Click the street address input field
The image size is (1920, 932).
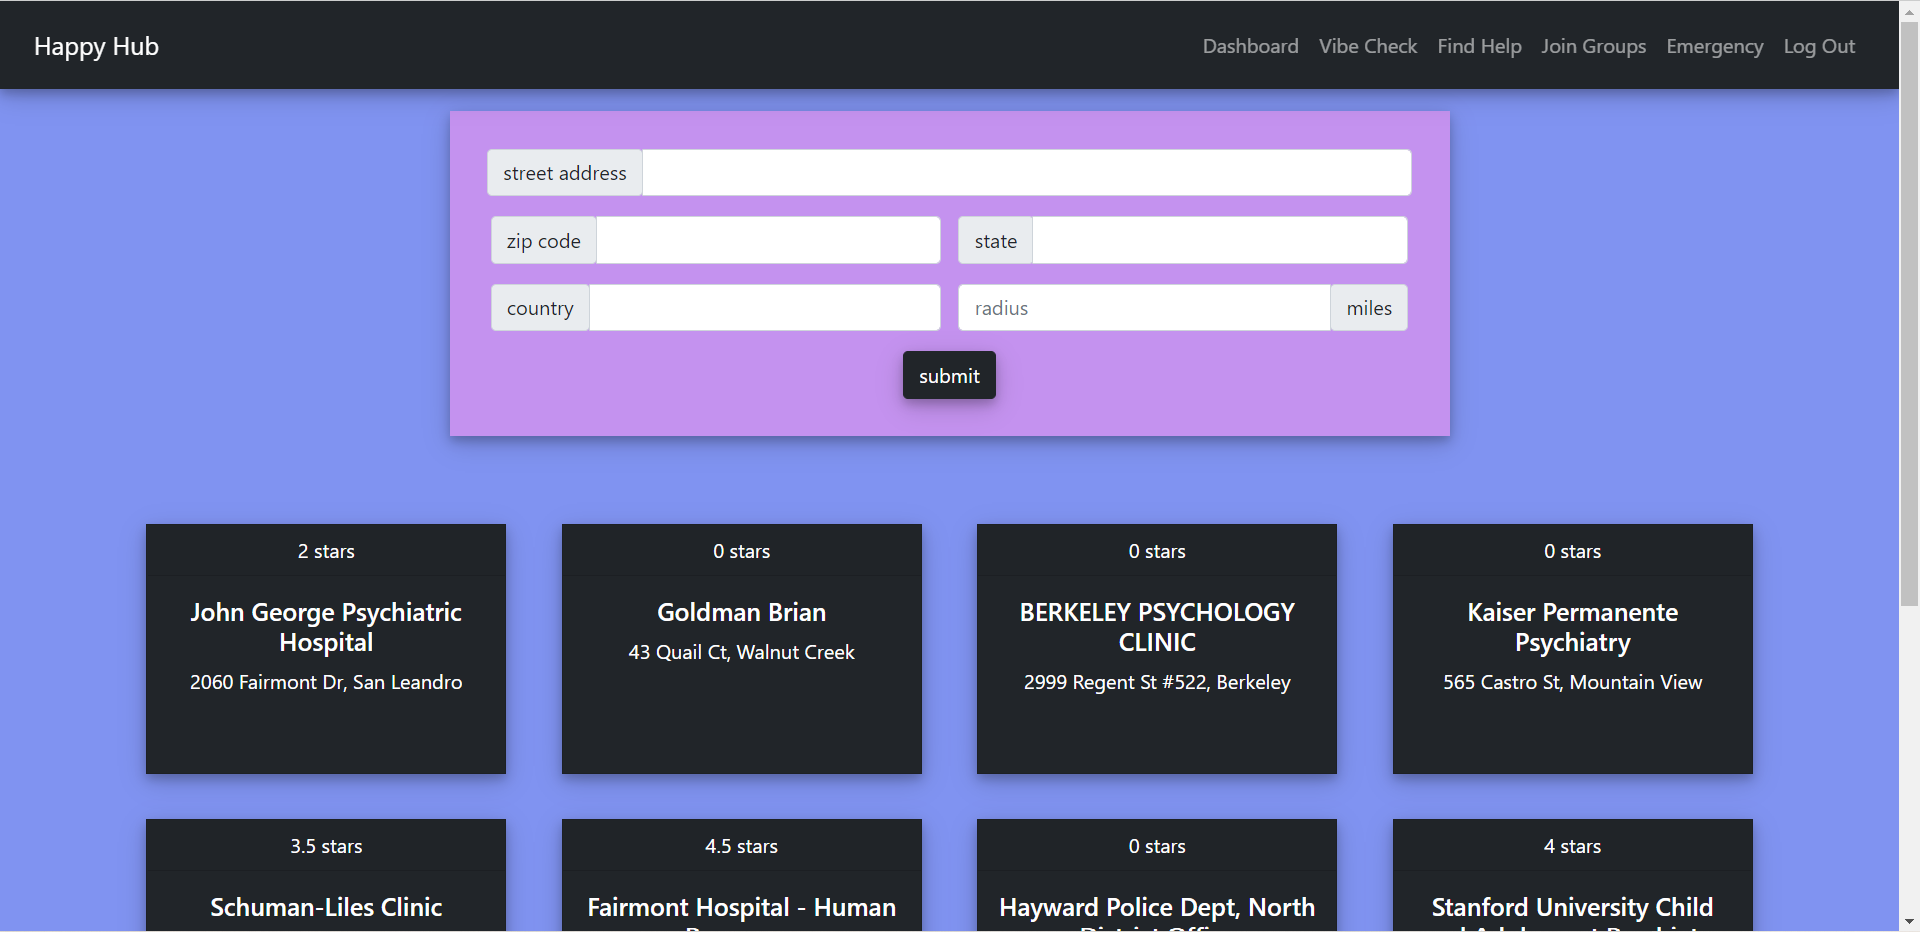click(1025, 172)
